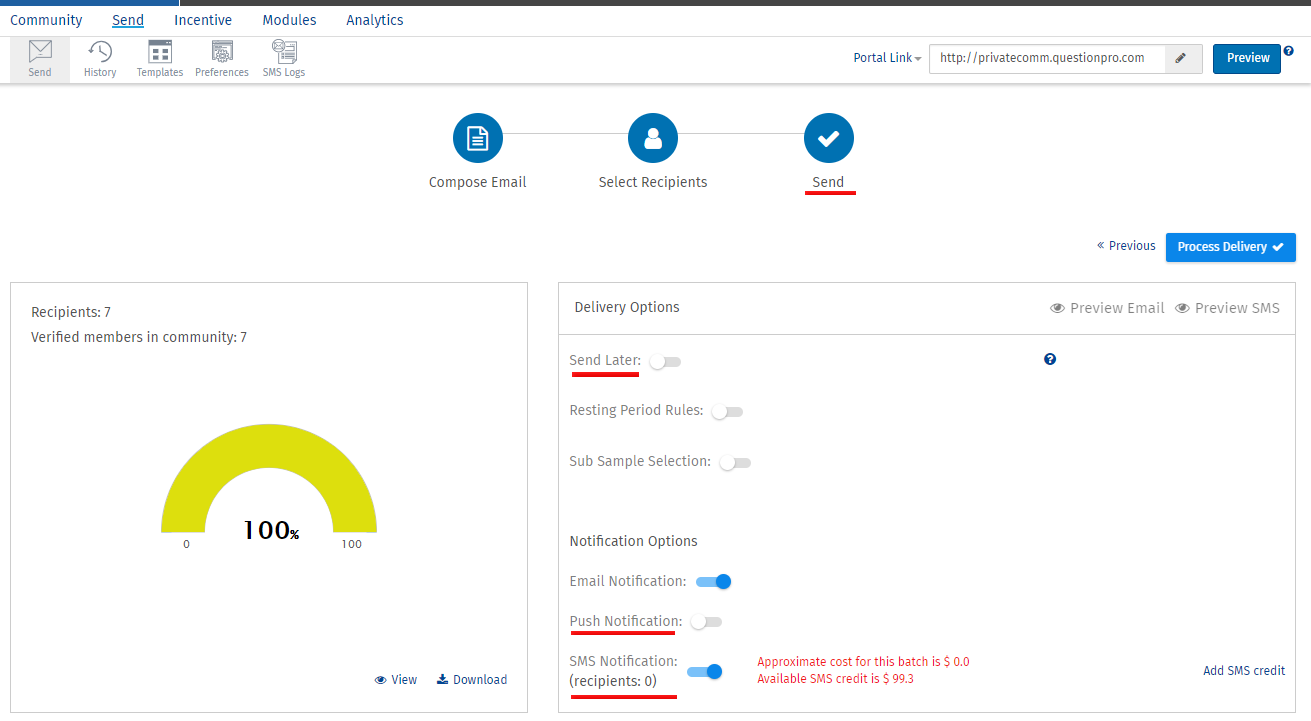Click the portal link URL field

tap(1046, 59)
